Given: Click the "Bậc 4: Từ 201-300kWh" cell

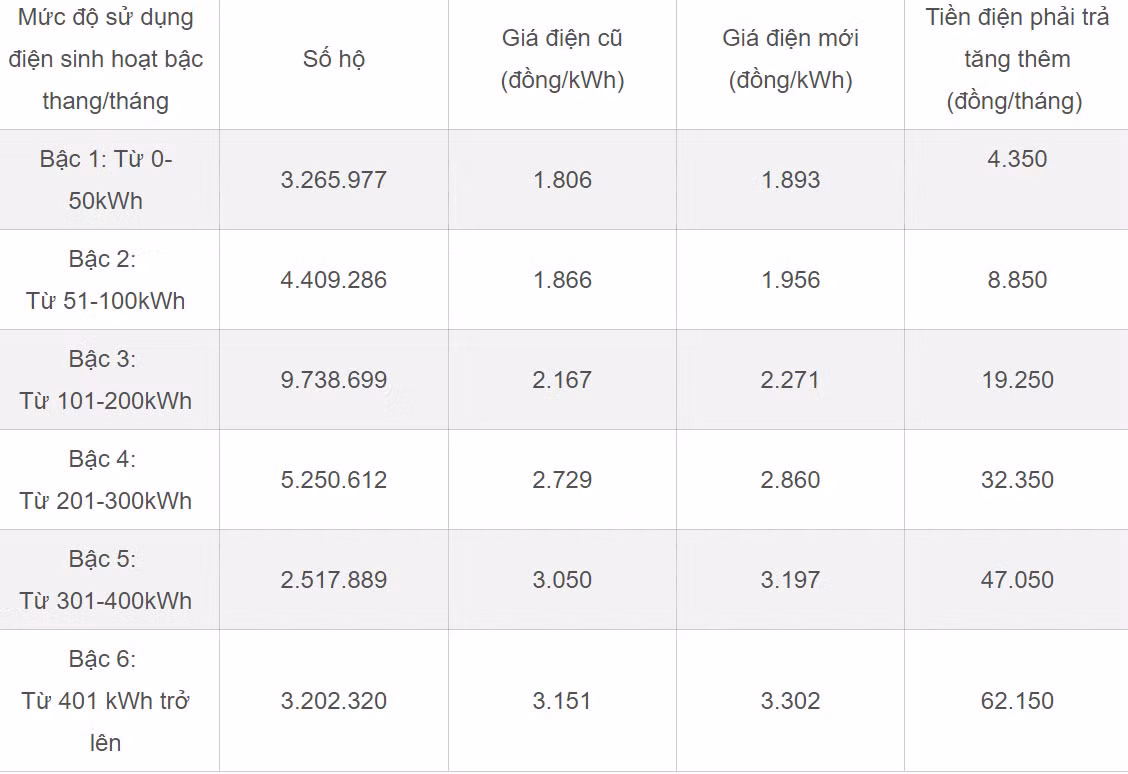Looking at the screenshot, I should pyautogui.click(x=106, y=480).
